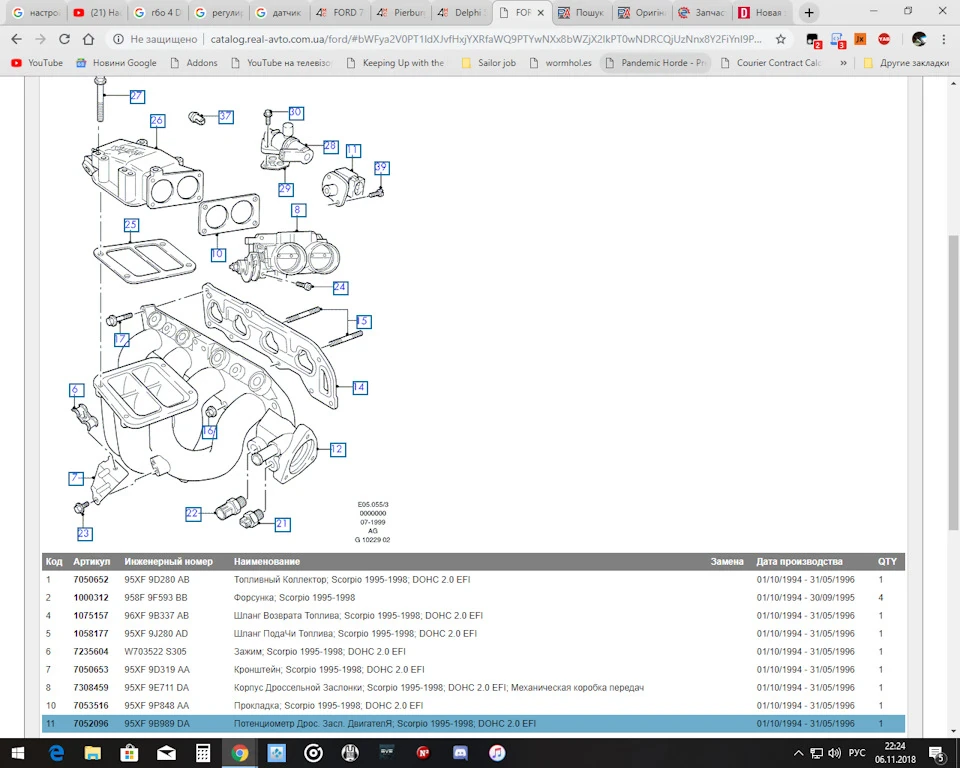Click diagram part label 16
The width and height of the screenshot is (960, 768).
pyautogui.click(x=209, y=432)
